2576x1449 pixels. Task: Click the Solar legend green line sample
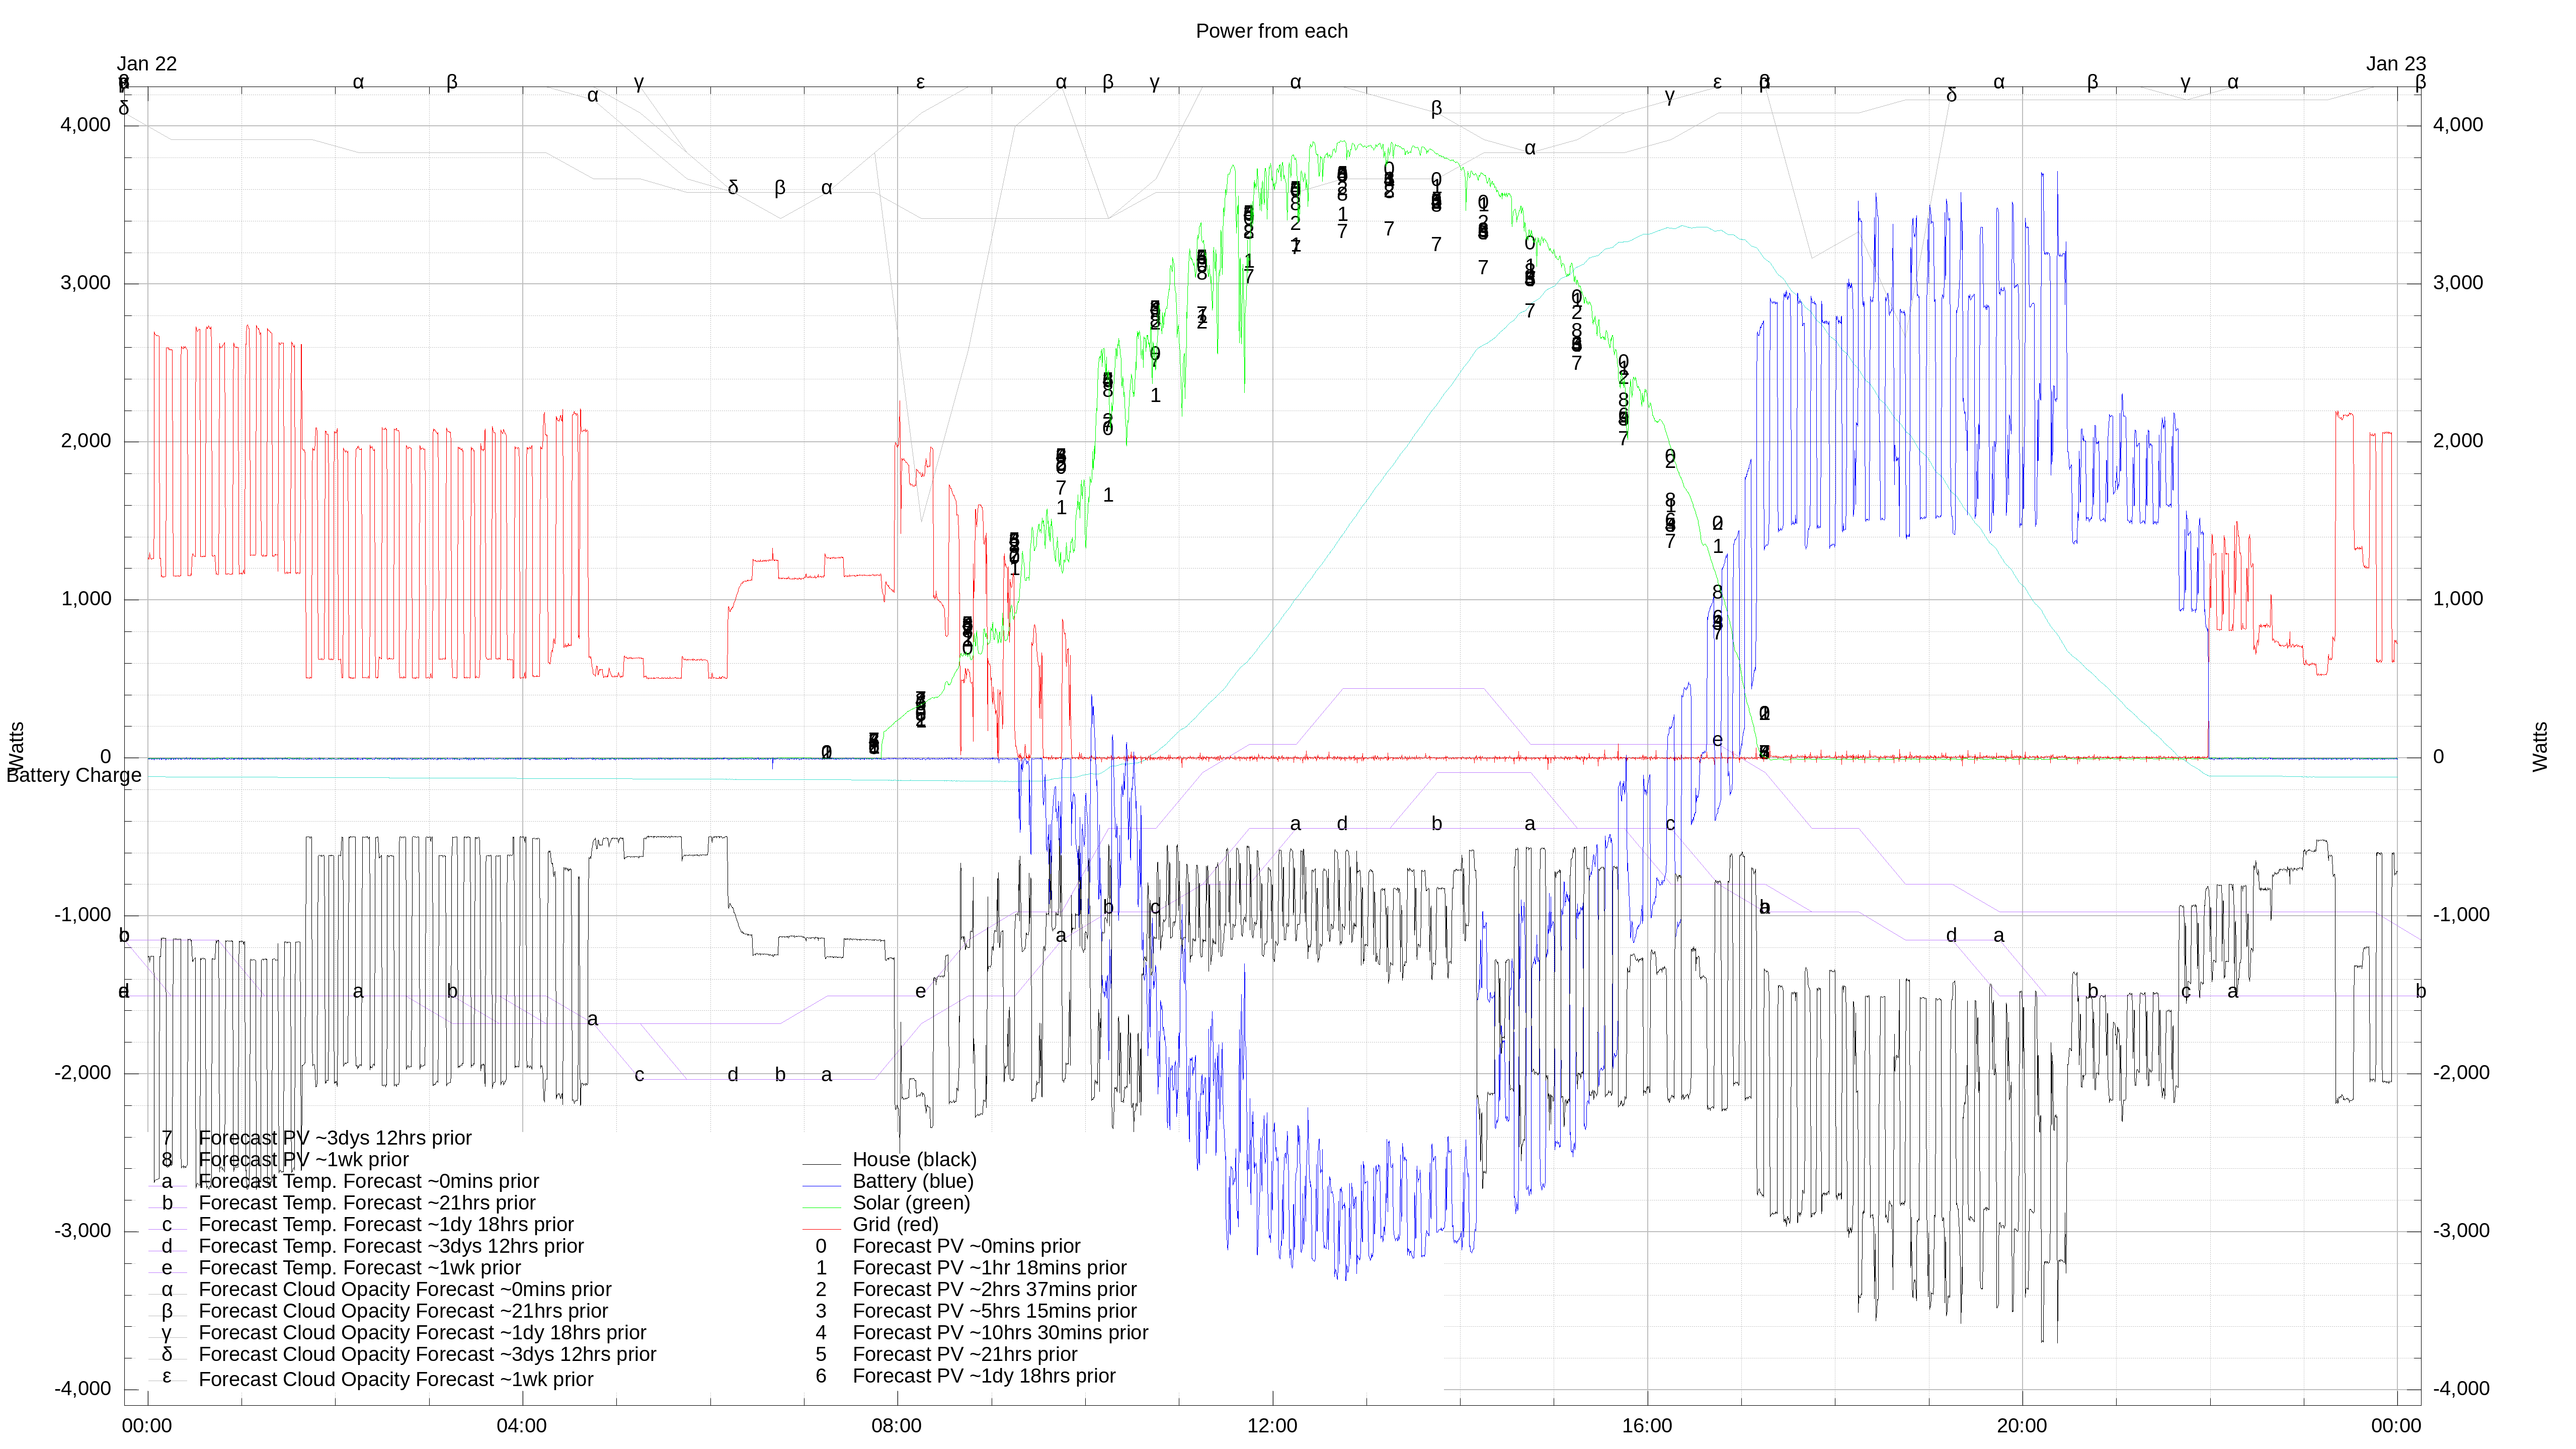click(x=821, y=1207)
